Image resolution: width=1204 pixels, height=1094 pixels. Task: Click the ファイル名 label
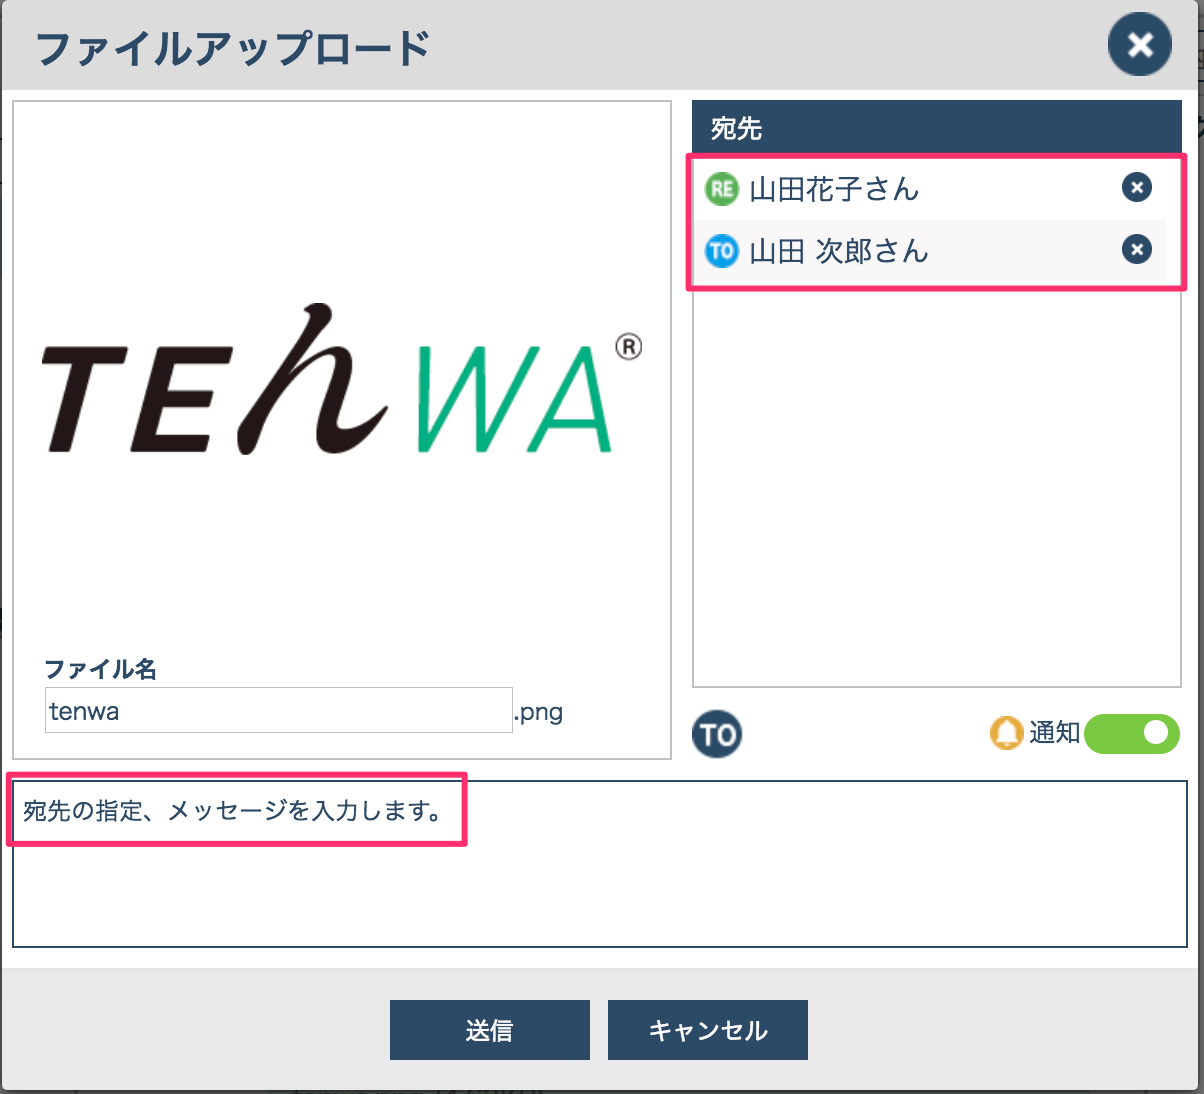tap(101, 669)
